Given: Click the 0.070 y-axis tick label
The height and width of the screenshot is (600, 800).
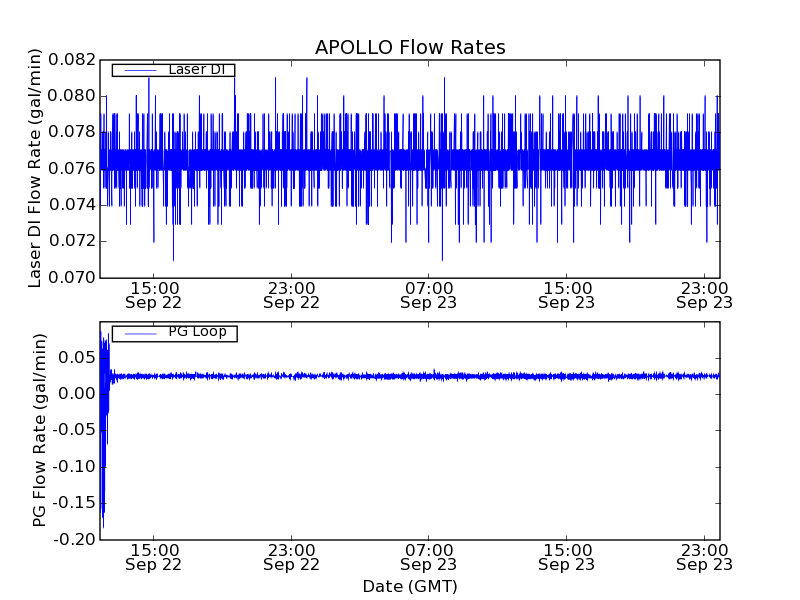Looking at the screenshot, I should 72,278.
